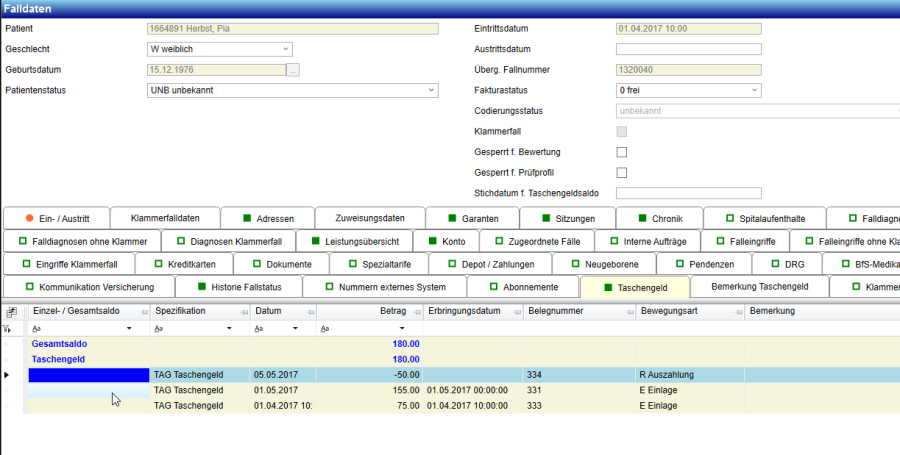
Task: Toggle the Klammerfall checkbox
Action: (x=621, y=131)
